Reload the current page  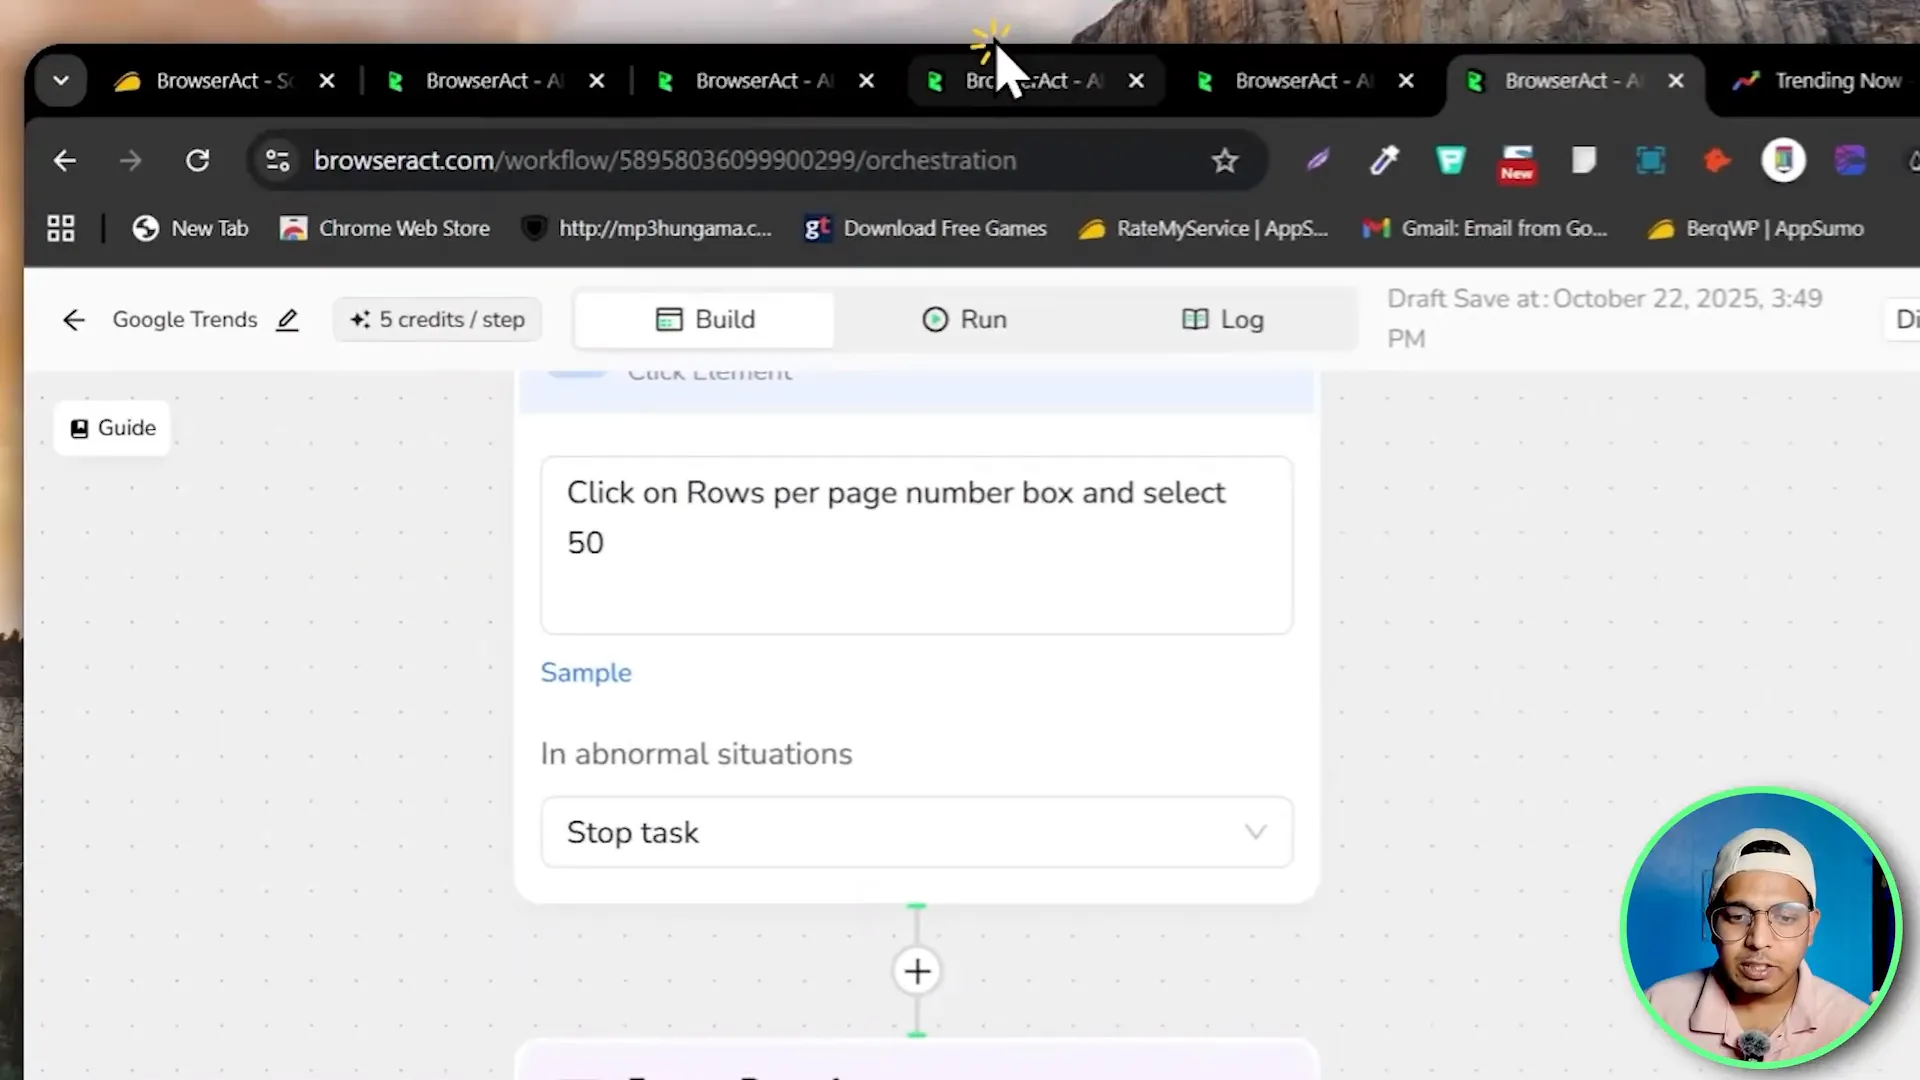click(197, 160)
